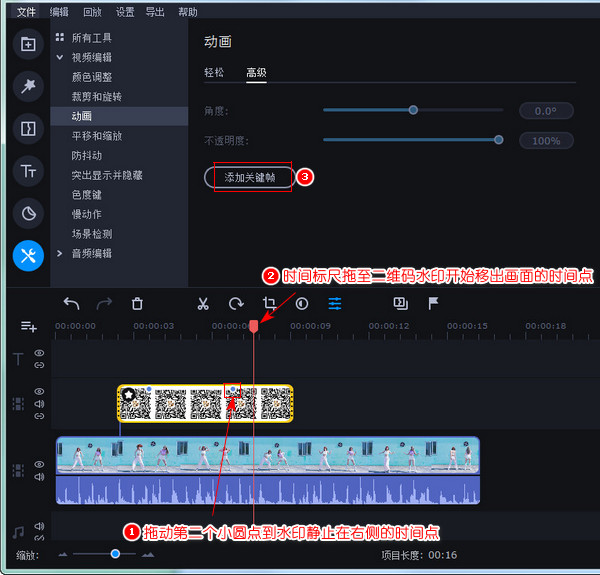
Task: Select 动画 tool
Action: pyautogui.click(x=119, y=116)
